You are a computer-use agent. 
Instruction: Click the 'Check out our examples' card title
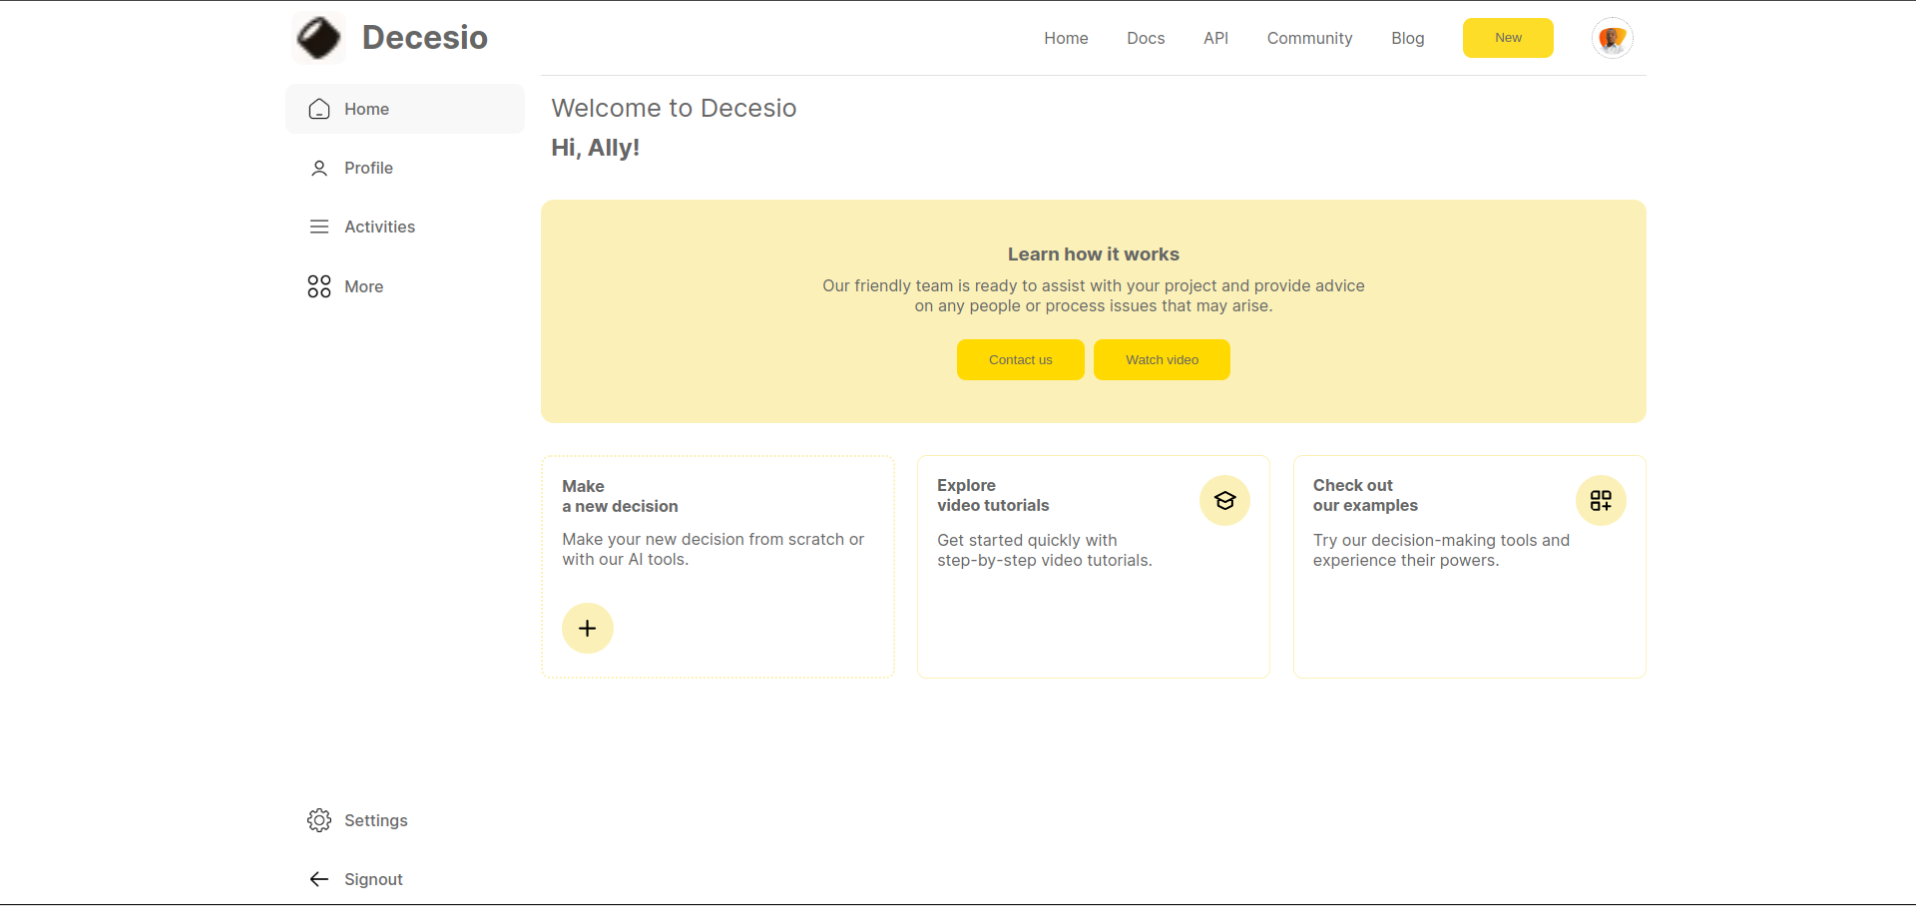[x=1365, y=495]
